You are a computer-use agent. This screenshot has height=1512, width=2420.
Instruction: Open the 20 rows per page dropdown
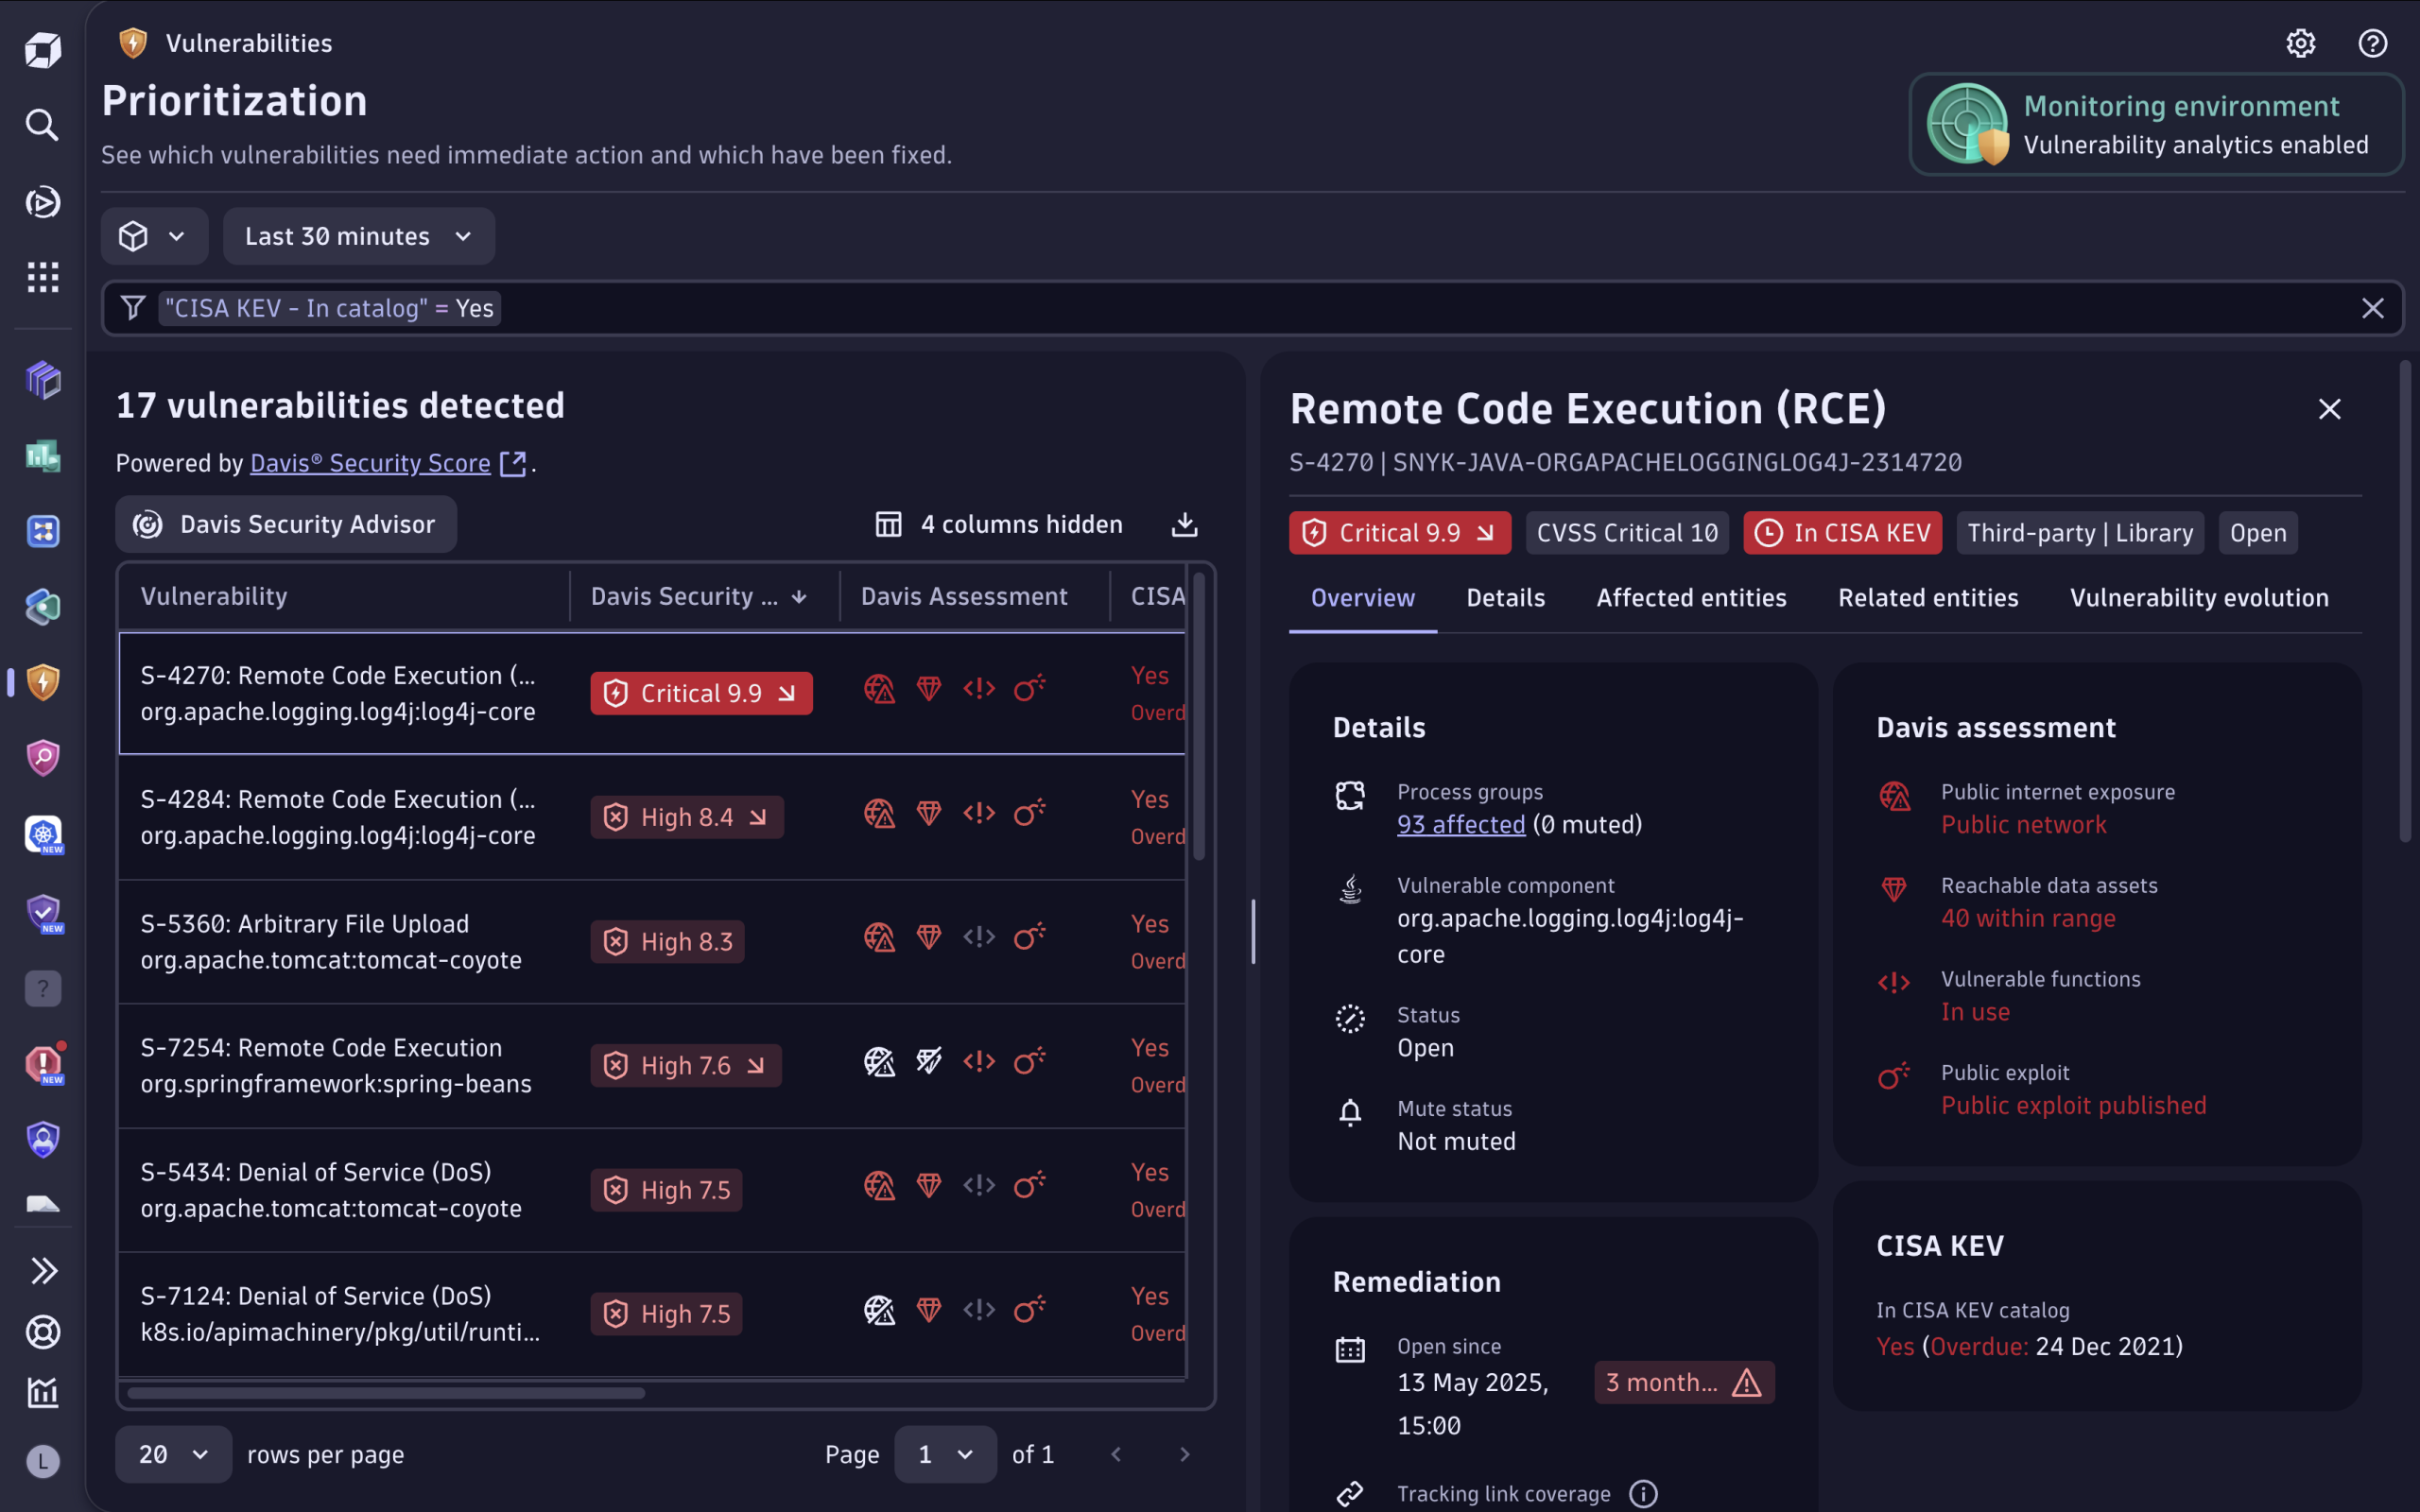pyautogui.click(x=172, y=1454)
